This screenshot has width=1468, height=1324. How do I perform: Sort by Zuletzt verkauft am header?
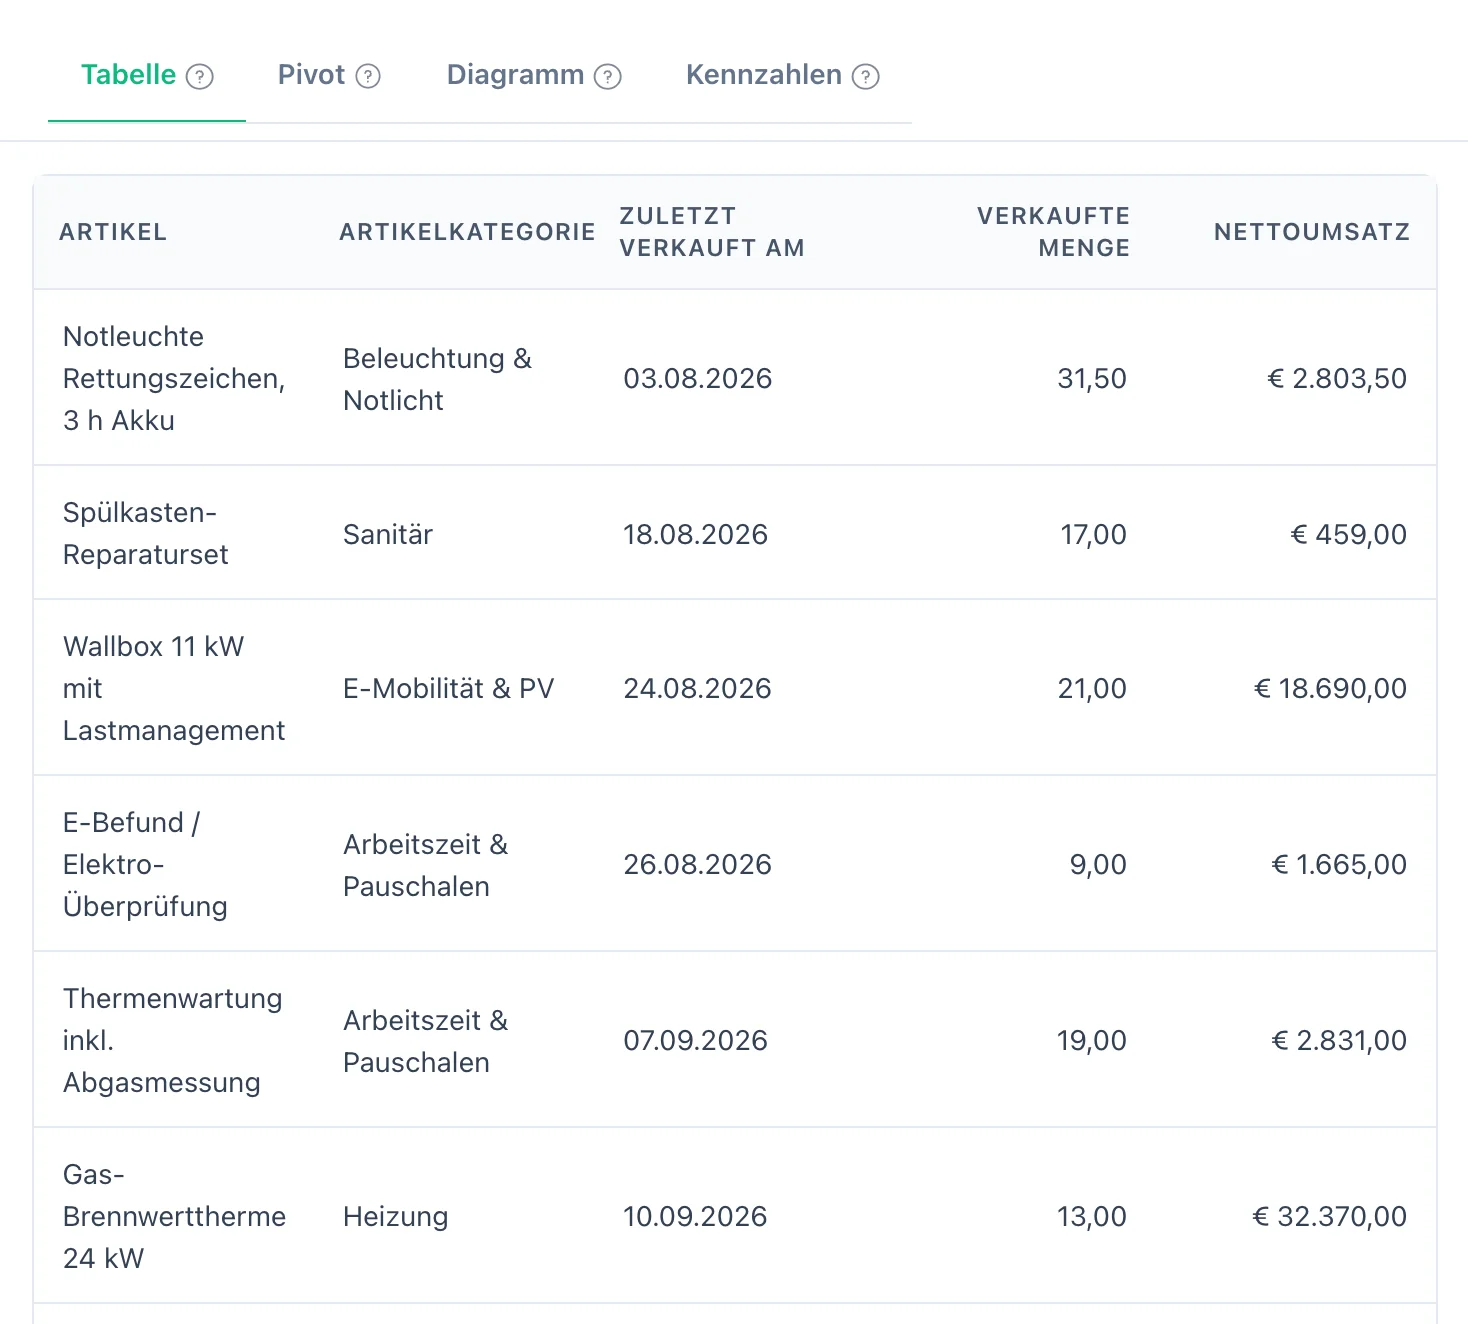point(712,232)
